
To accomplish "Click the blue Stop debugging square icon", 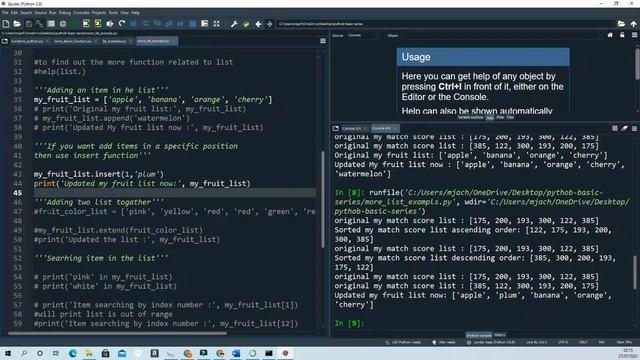I will [192, 24].
